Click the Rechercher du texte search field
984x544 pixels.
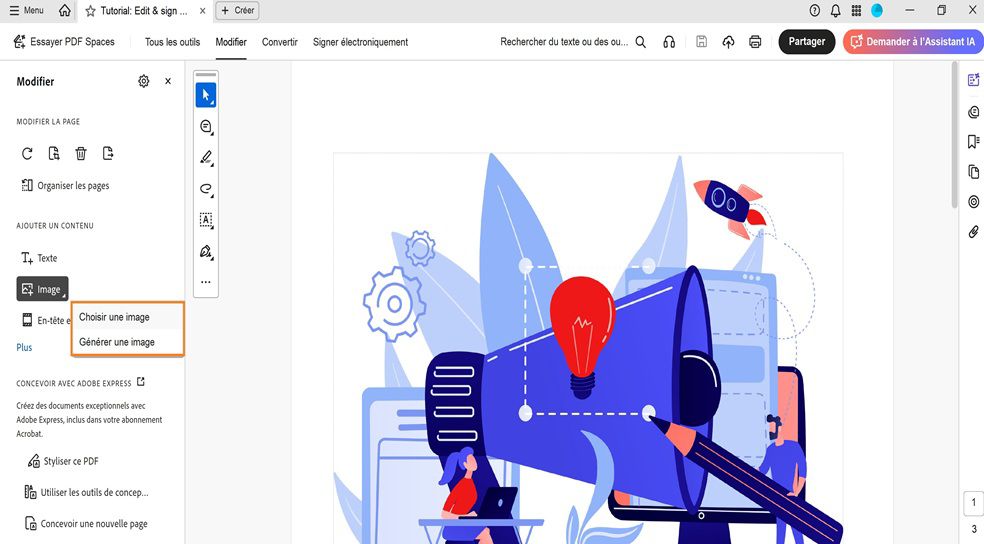pyautogui.click(x=564, y=42)
